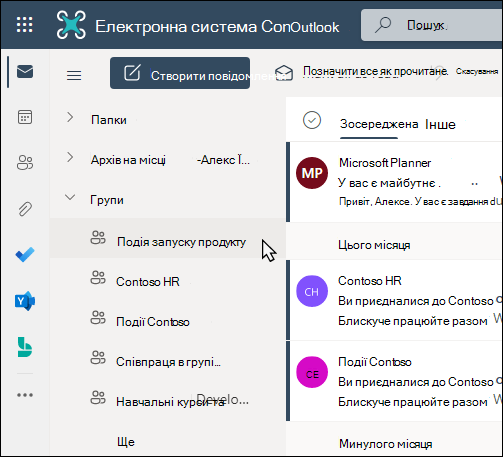Image resolution: width=503 pixels, height=457 pixels.
Task: Open the Bookings app in the sidebar
Action: point(25,347)
